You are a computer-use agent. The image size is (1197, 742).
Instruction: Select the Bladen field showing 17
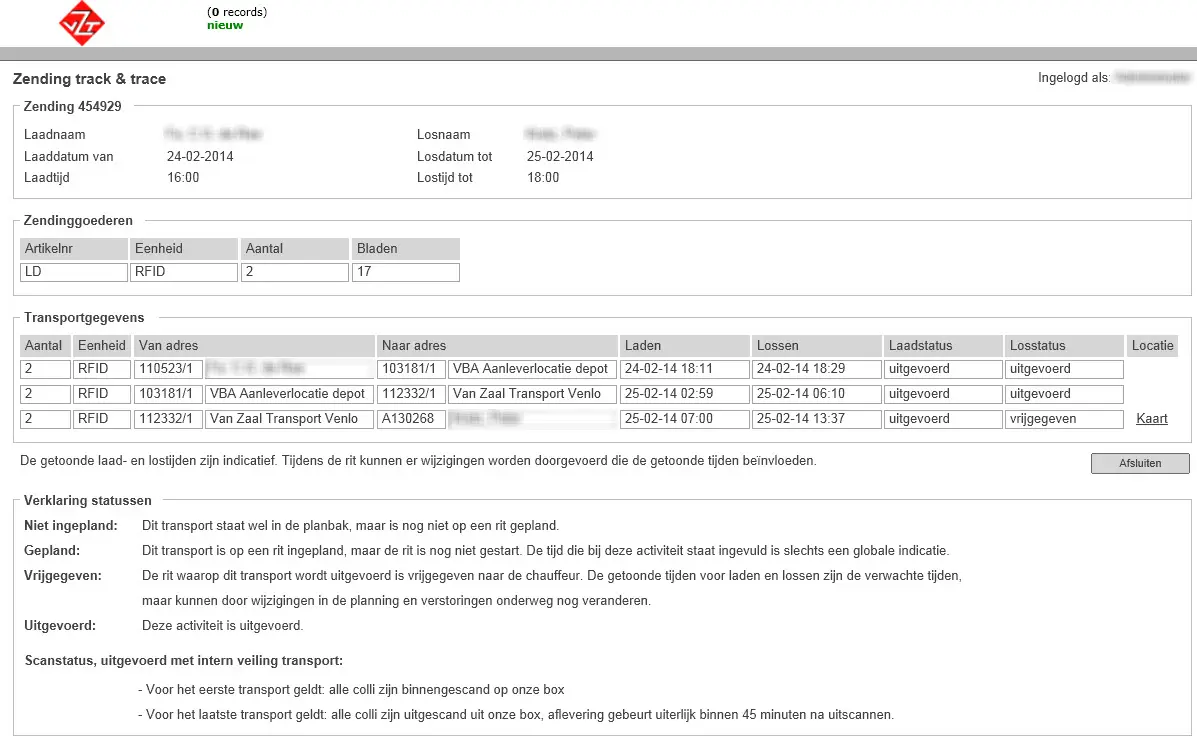point(405,272)
